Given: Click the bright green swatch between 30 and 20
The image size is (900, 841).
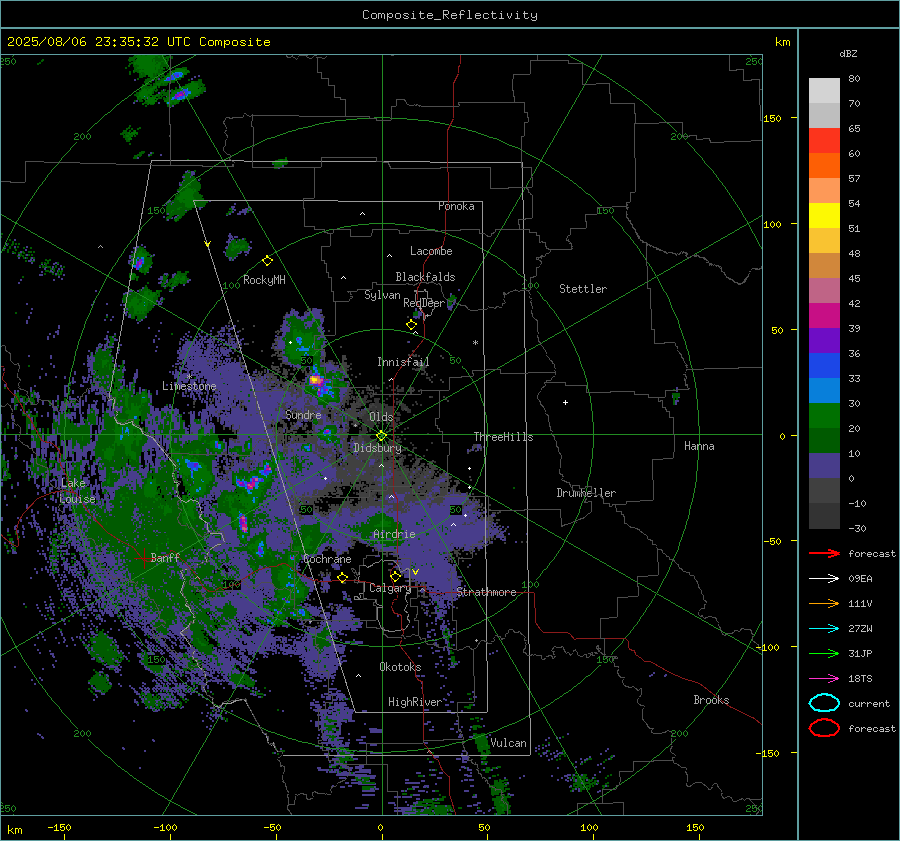Looking at the screenshot, I should point(824,416).
